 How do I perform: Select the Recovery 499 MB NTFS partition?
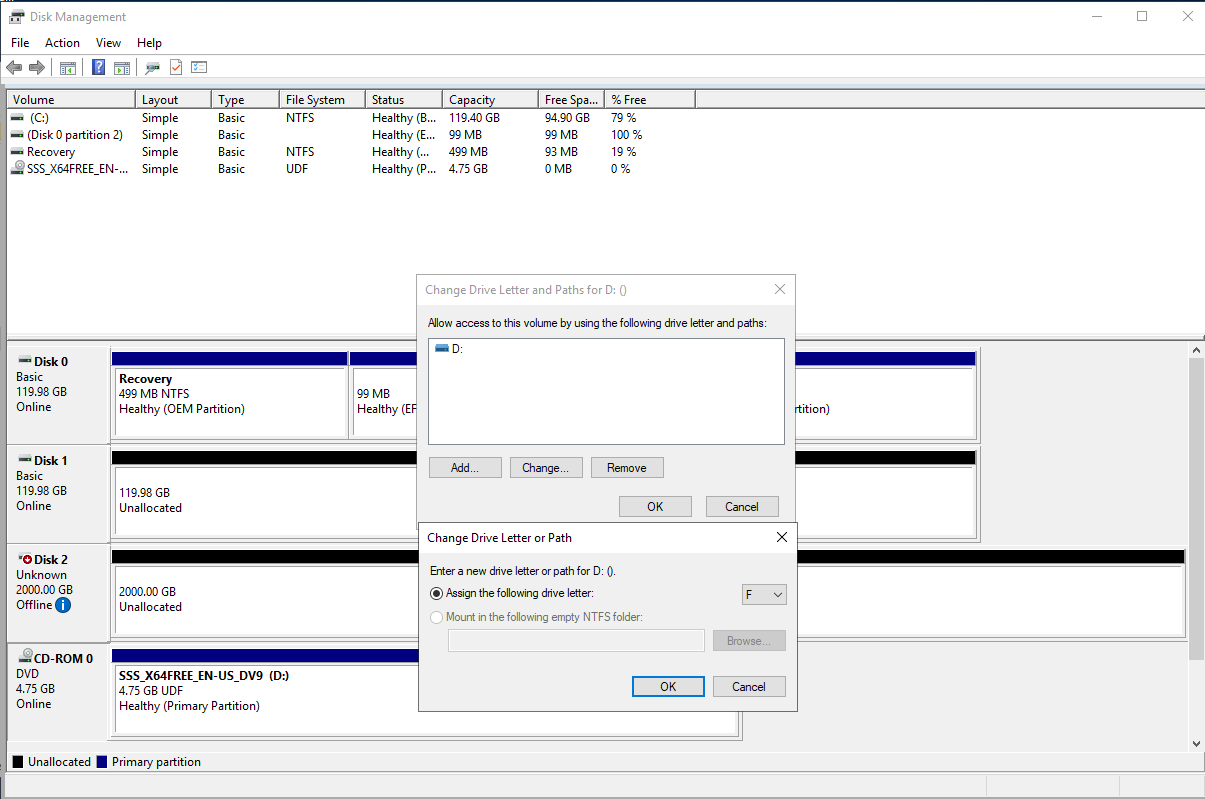click(230, 400)
